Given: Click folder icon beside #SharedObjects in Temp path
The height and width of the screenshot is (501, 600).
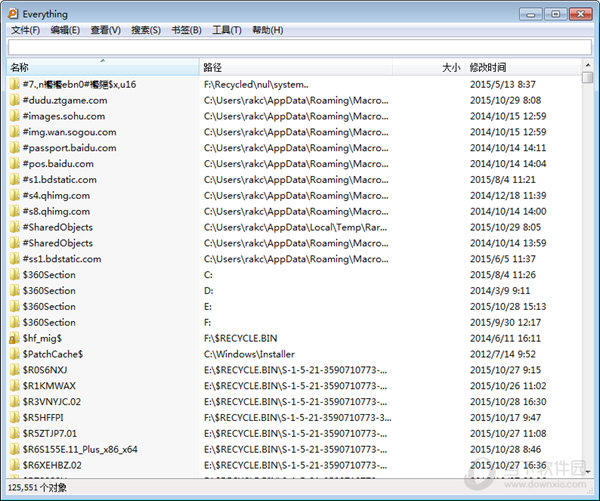Looking at the screenshot, I should (x=14, y=227).
